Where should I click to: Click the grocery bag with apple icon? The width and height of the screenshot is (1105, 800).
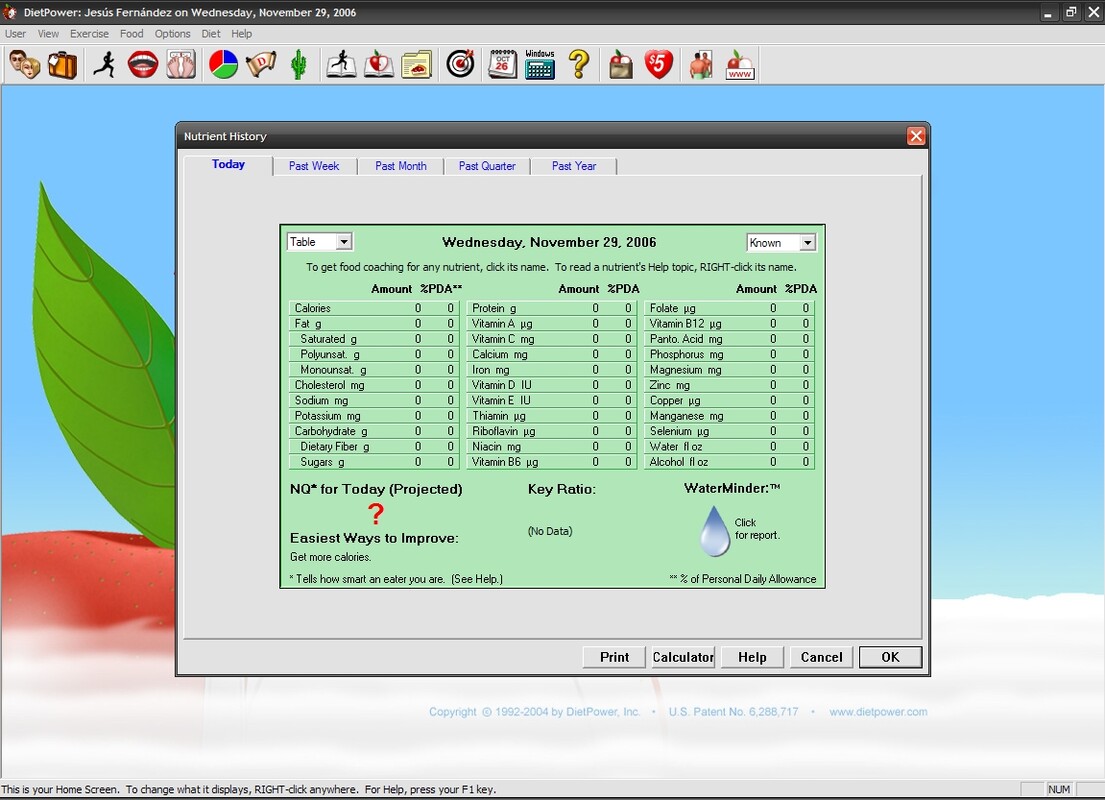pos(621,64)
